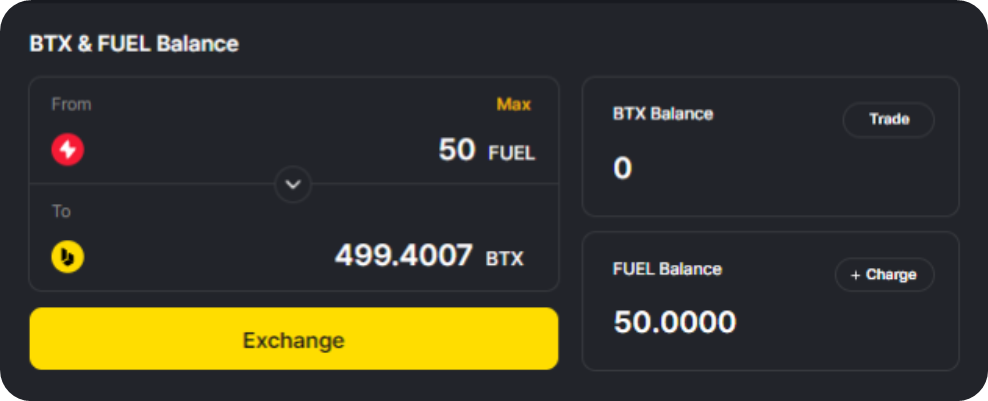Viewport: 988px width, 401px height.
Task: Click the BTX Balance value 0
Action: [623, 168]
